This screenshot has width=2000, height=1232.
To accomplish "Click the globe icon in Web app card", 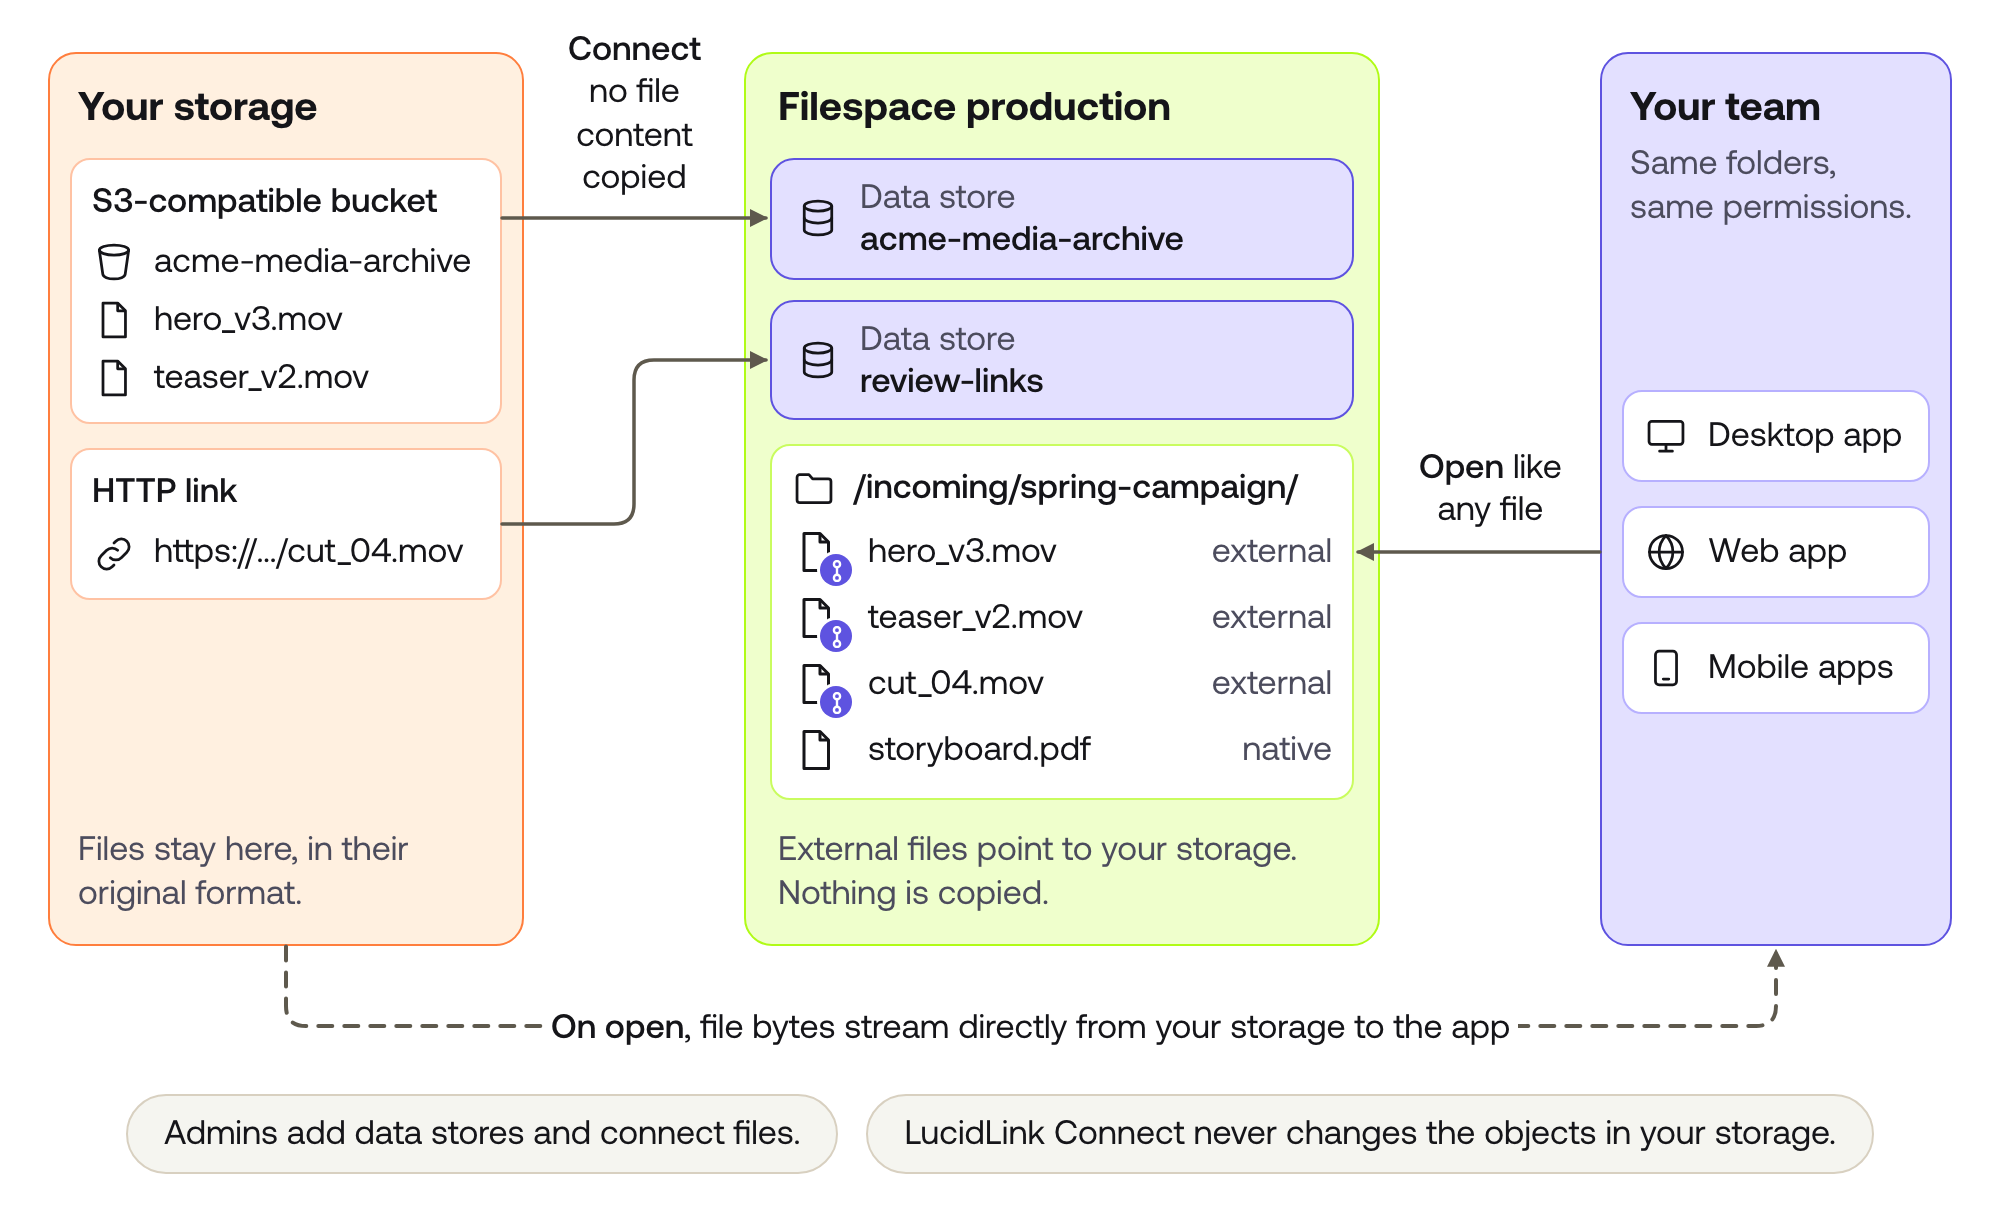I will (x=1666, y=552).
